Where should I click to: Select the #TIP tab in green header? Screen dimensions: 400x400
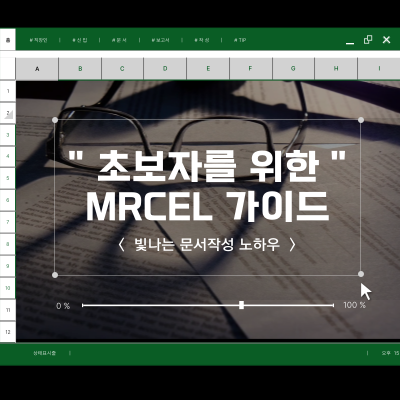[240, 40]
